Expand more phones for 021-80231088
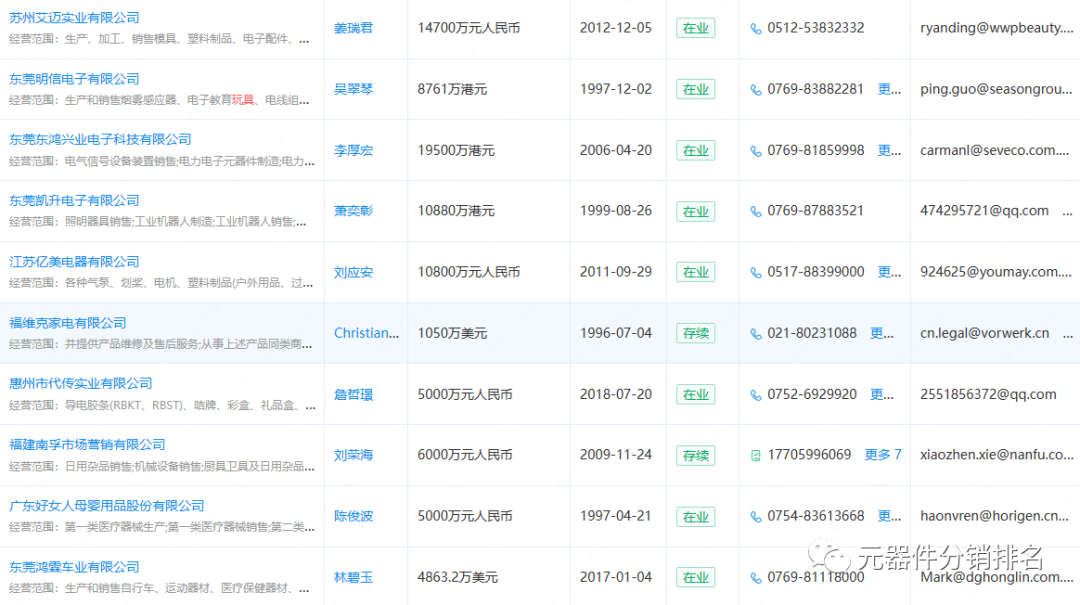The width and height of the screenshot is (1080, 605). pyautogui.click(x=882, y=334)
